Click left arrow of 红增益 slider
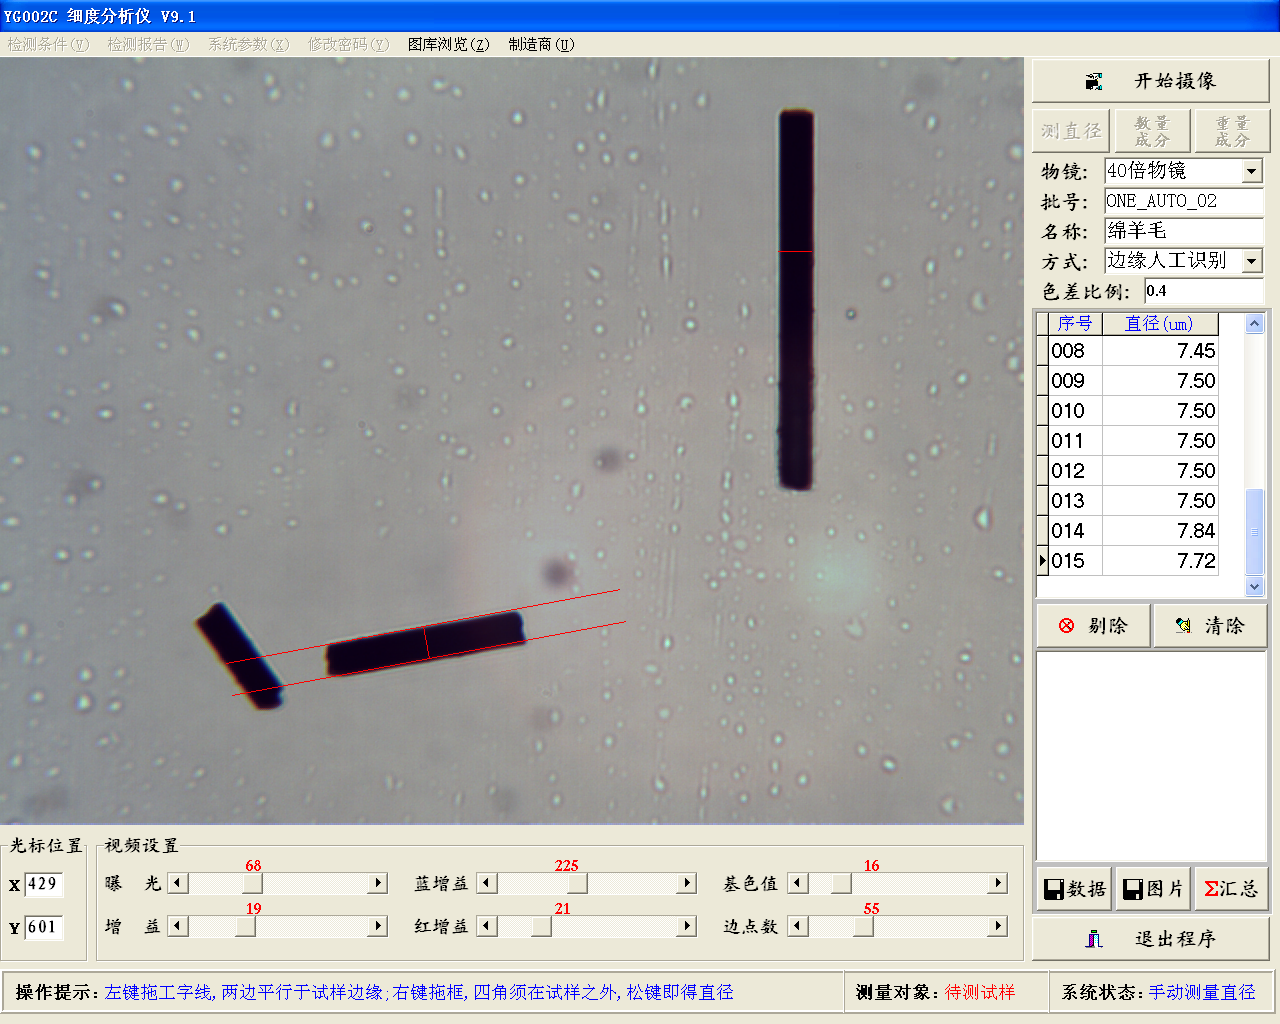Viewport: 1280px width, 1024px height. [x=486, y=926]
